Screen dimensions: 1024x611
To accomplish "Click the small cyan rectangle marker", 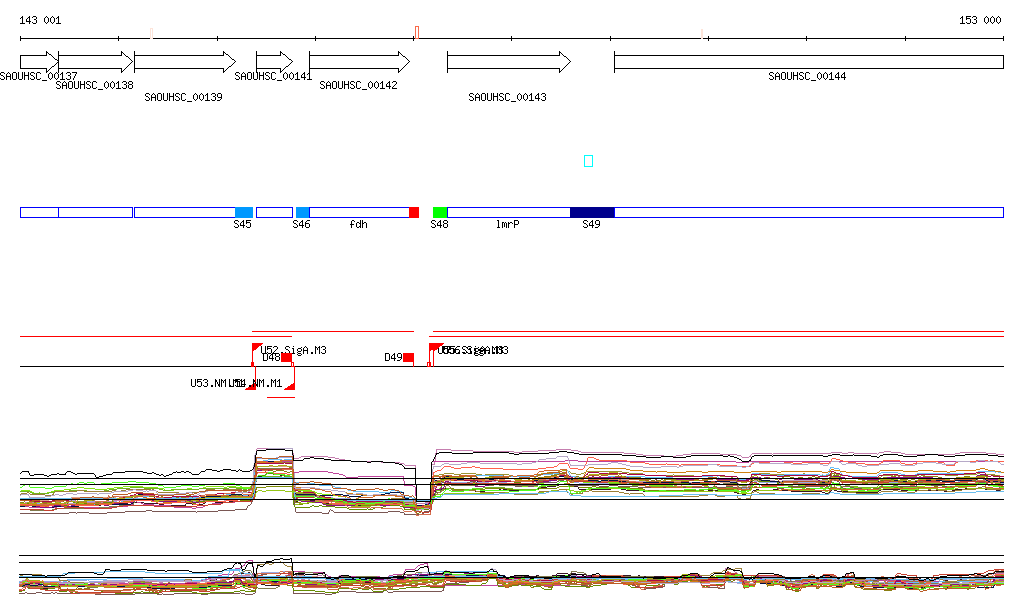I will (588, 161).
